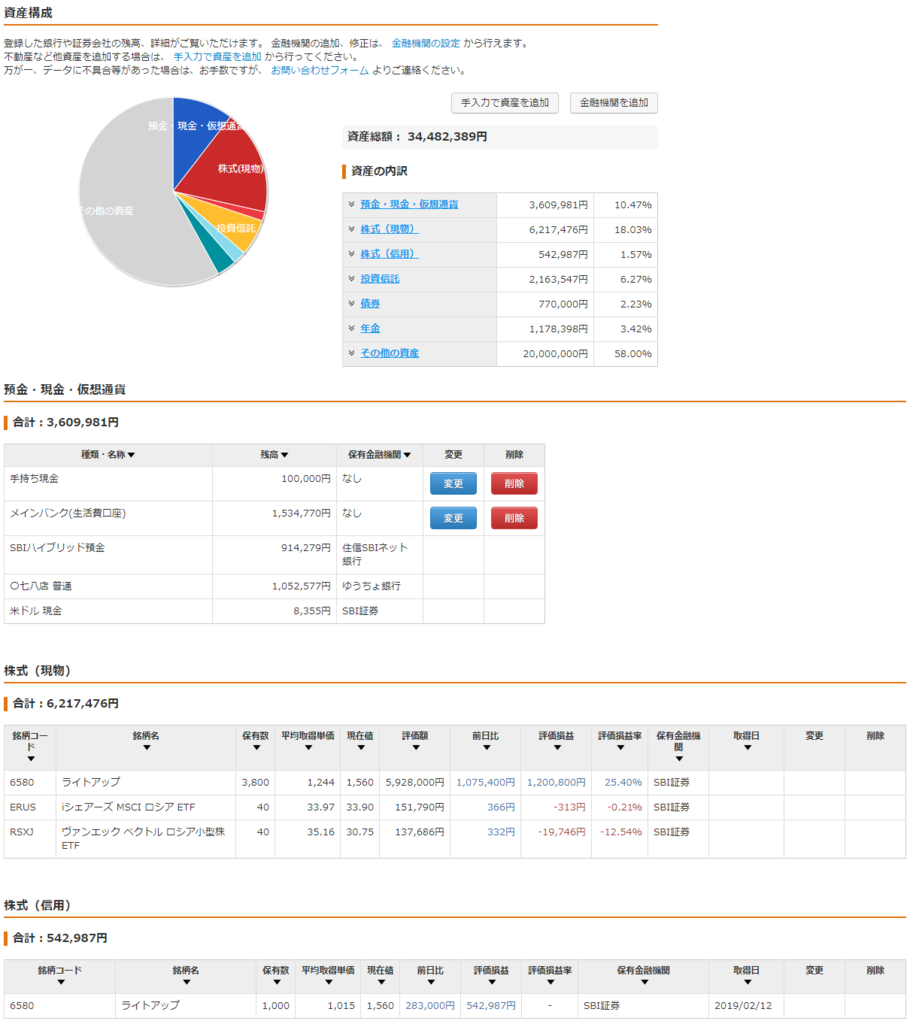This screenshot has height=1024, width=913.
Task: Sort 株式(現物) table by 評価額 arrow
Action: (x=415, y=748)
